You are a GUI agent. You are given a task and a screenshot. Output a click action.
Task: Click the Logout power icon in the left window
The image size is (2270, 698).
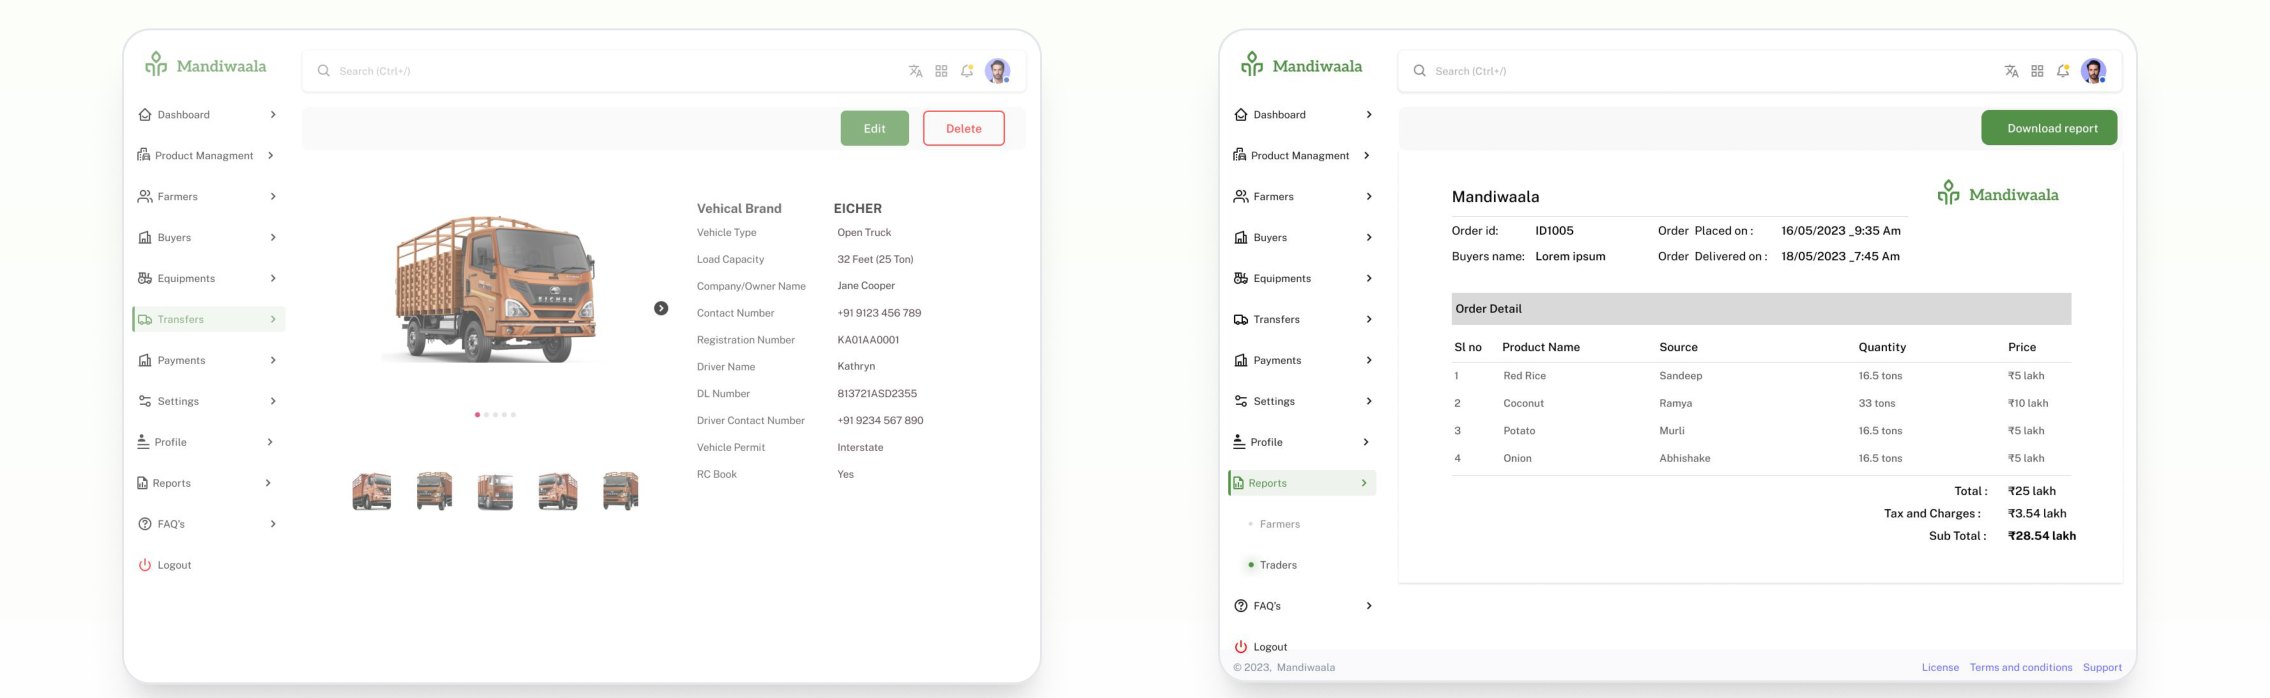click(x=145, y=565)
